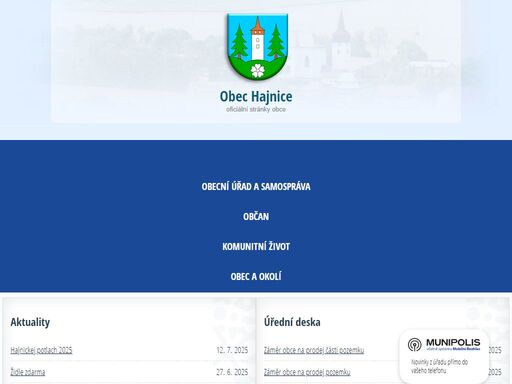
Task: Open the Aktuality heading
Action: point(30,322)
